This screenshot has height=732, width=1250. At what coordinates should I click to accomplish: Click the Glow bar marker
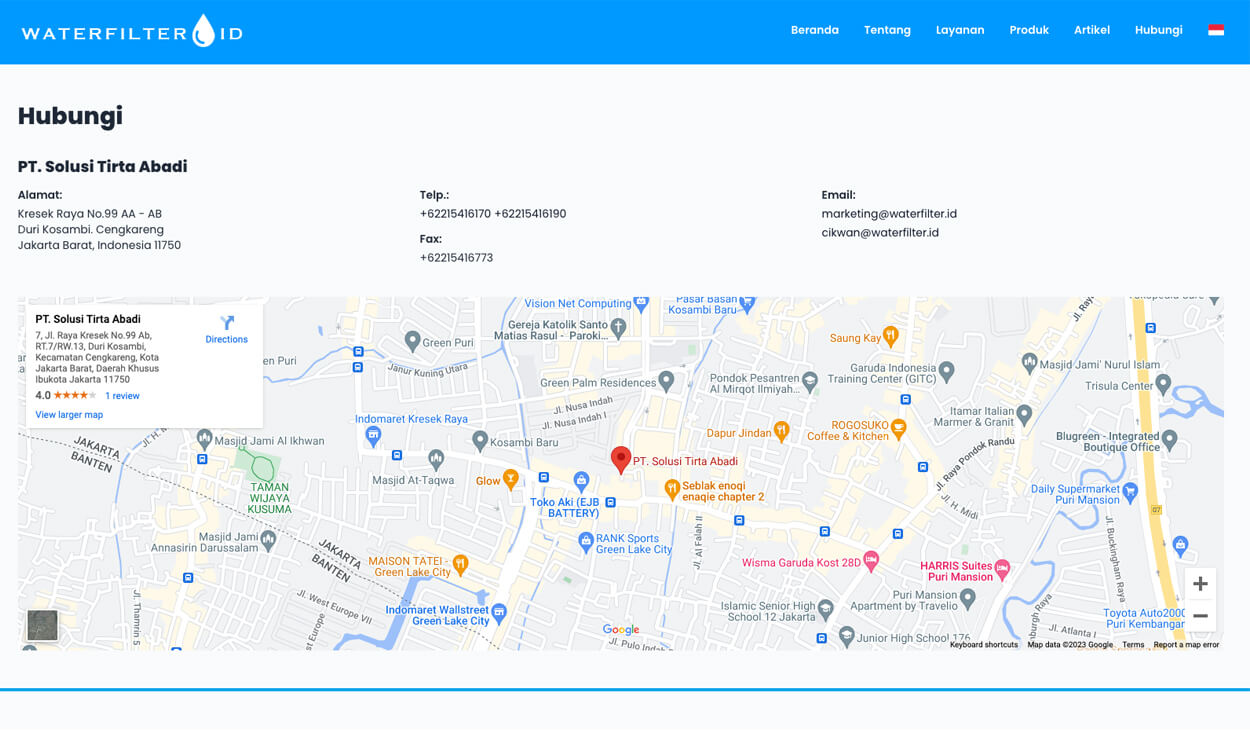511,478
